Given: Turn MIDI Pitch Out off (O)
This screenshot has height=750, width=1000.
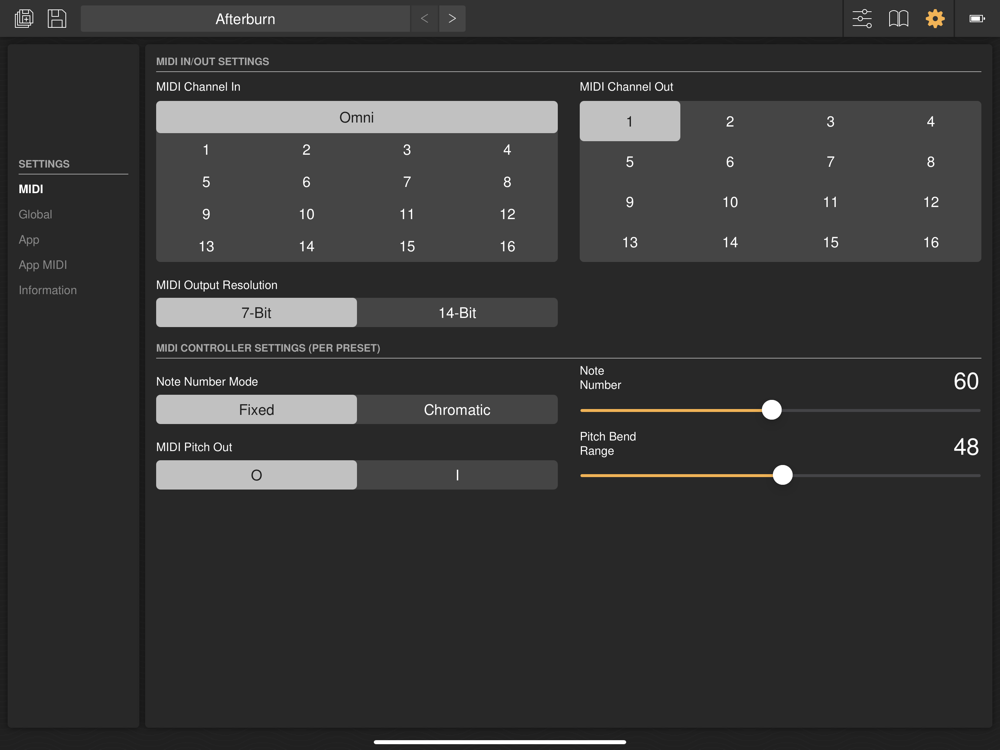Looking at the screenshot, I should point(256,475).
